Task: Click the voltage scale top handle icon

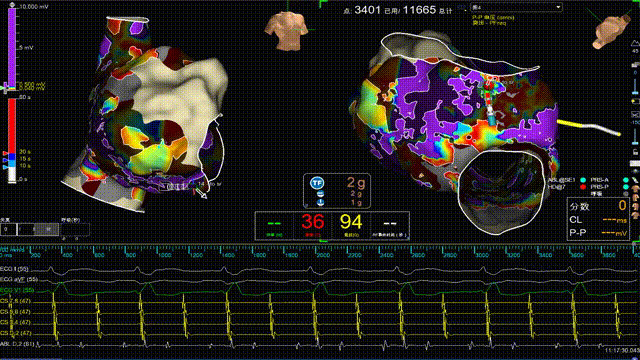Action: [x=12, y=5]
